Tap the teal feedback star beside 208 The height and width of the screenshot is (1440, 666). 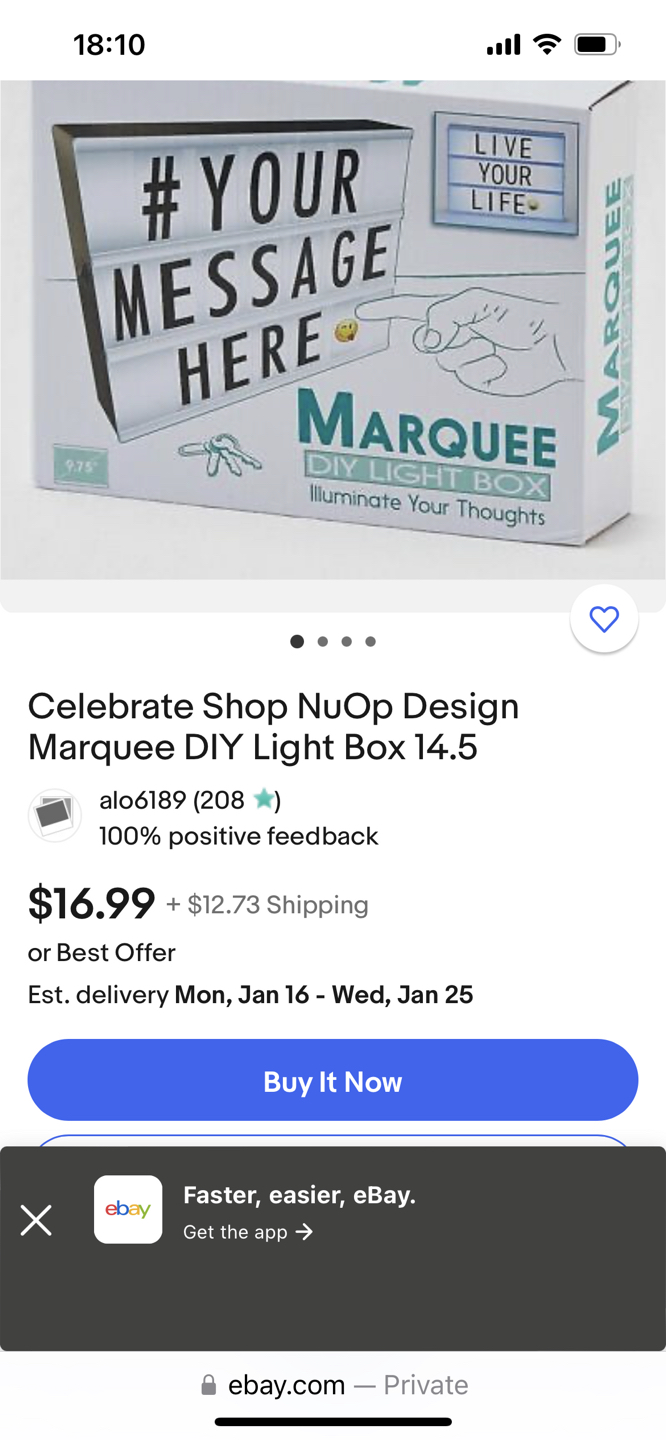pos(264,799)
